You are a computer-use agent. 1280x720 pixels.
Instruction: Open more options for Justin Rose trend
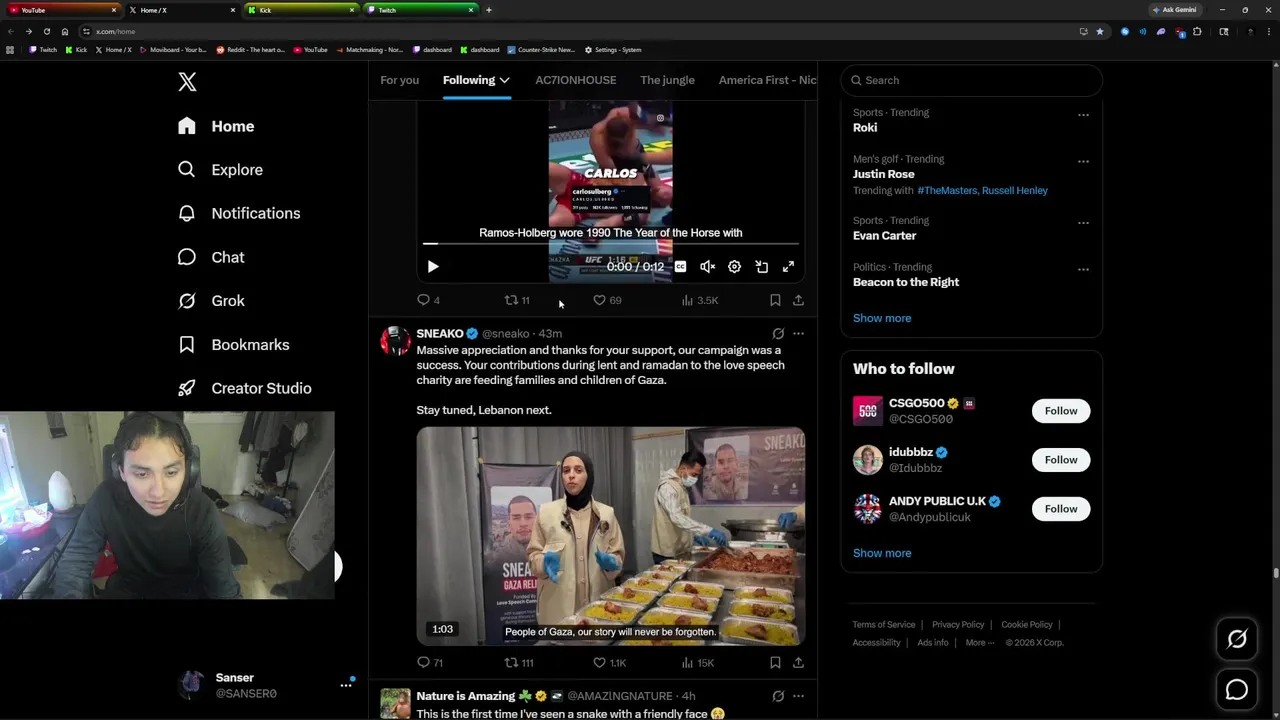pos(1083,161)
